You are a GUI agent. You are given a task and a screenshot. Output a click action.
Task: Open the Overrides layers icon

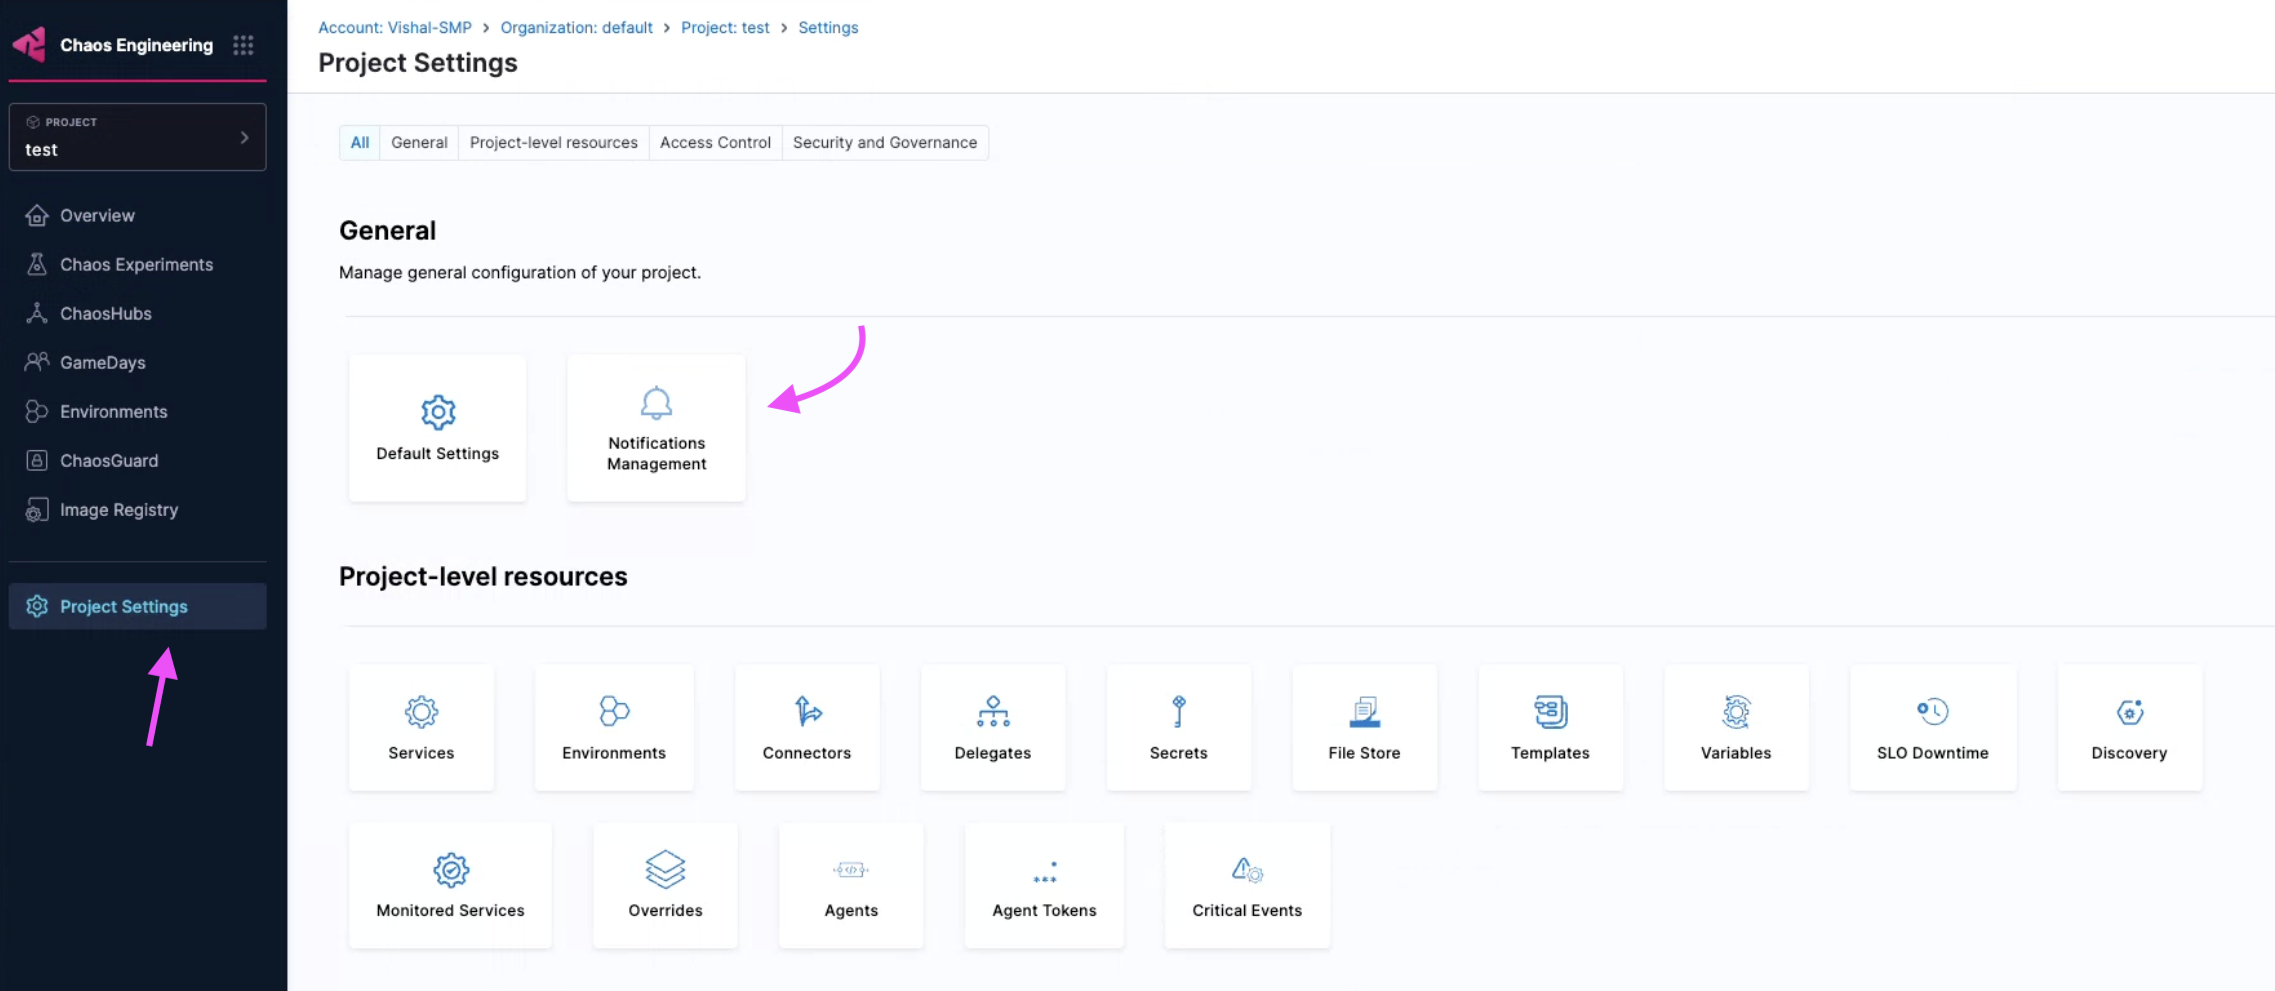(x=665, y=870)
